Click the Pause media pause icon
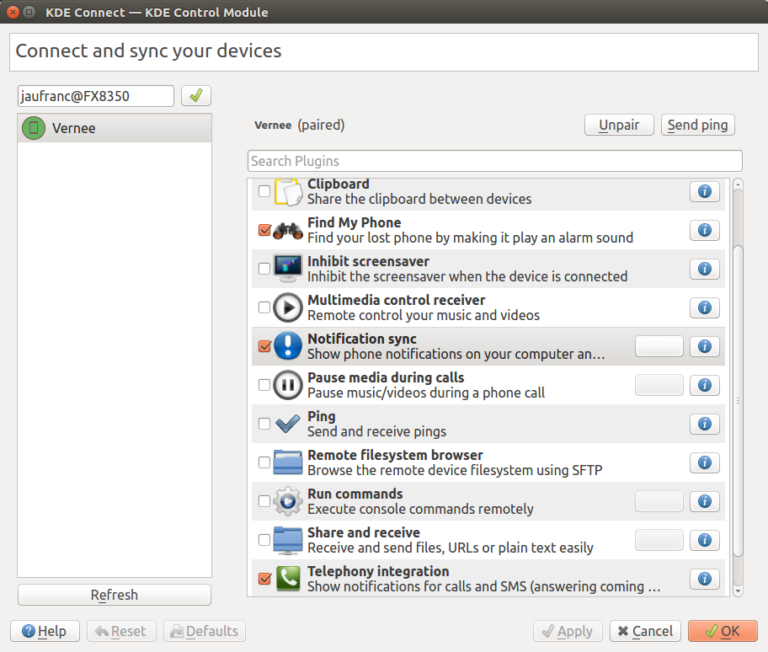This screenshot has height=652, width=768. (288, 385)
